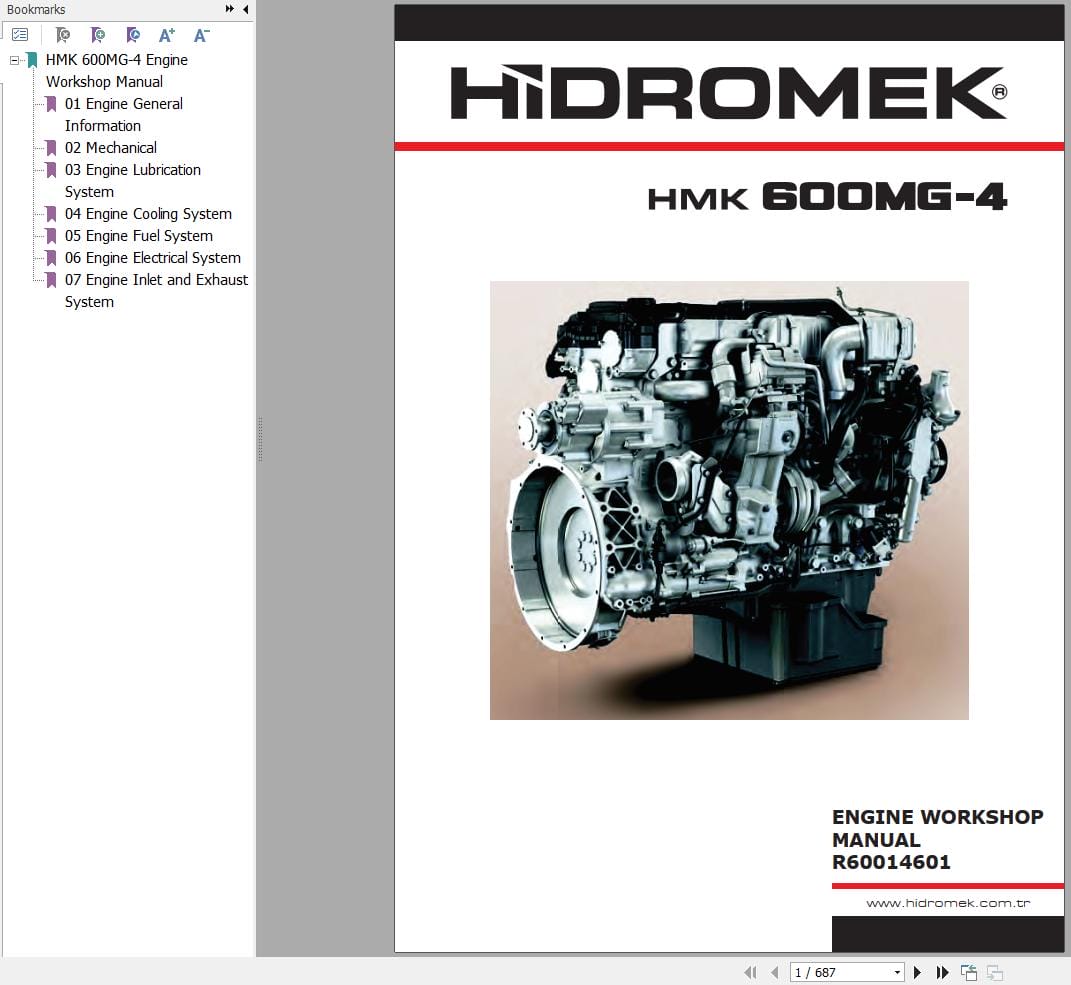Click the previous view icon
The width and height of the screenshot is (1071, 985).
(968, 972)
